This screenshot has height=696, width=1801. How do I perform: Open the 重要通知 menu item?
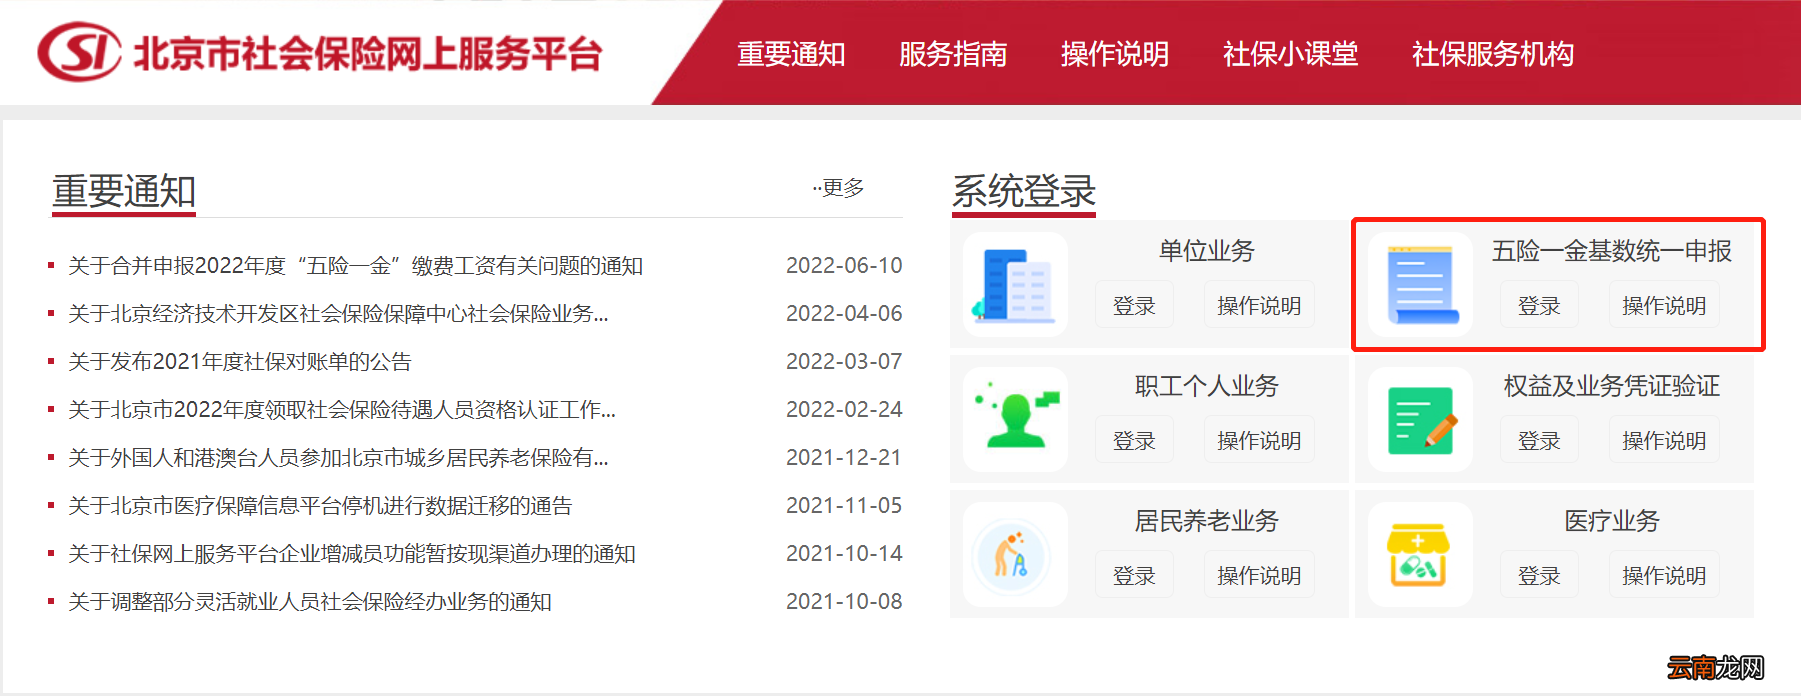click(791, 54)
